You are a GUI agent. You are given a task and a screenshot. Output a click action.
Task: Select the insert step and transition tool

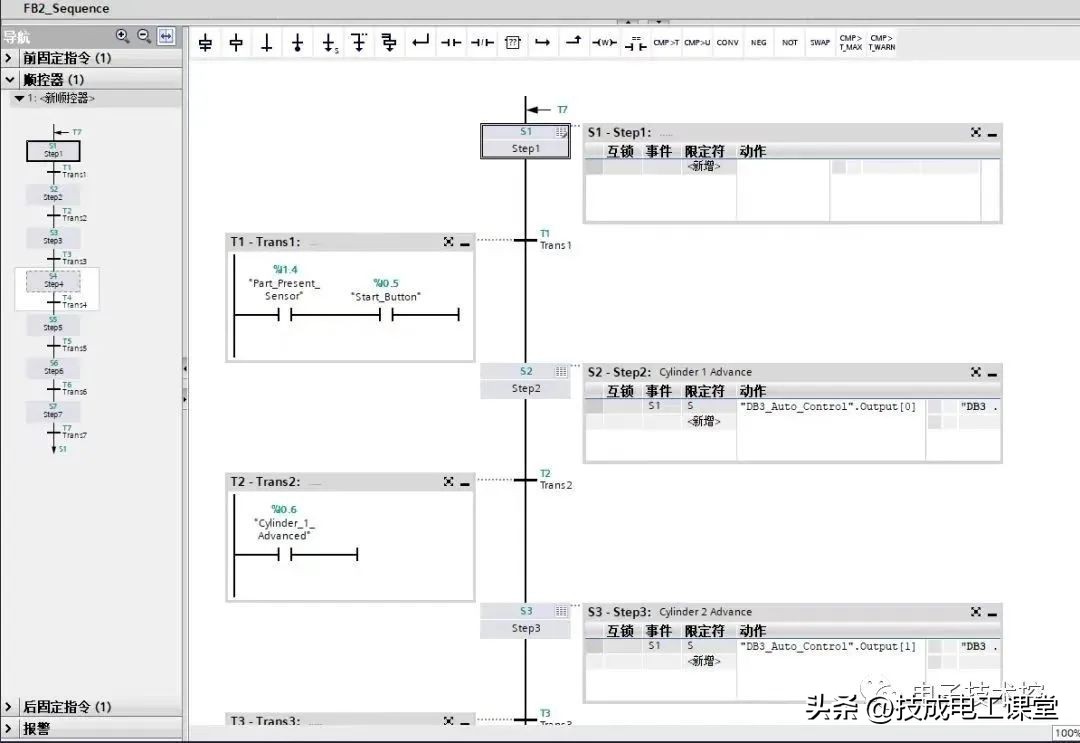click(x=205, y=42)
